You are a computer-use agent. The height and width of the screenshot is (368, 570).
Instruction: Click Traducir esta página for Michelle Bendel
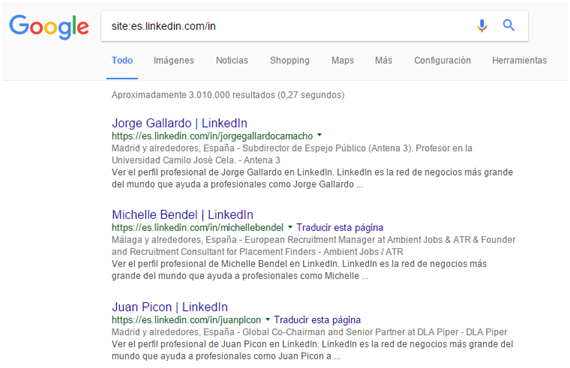click(x=340, y=228)
